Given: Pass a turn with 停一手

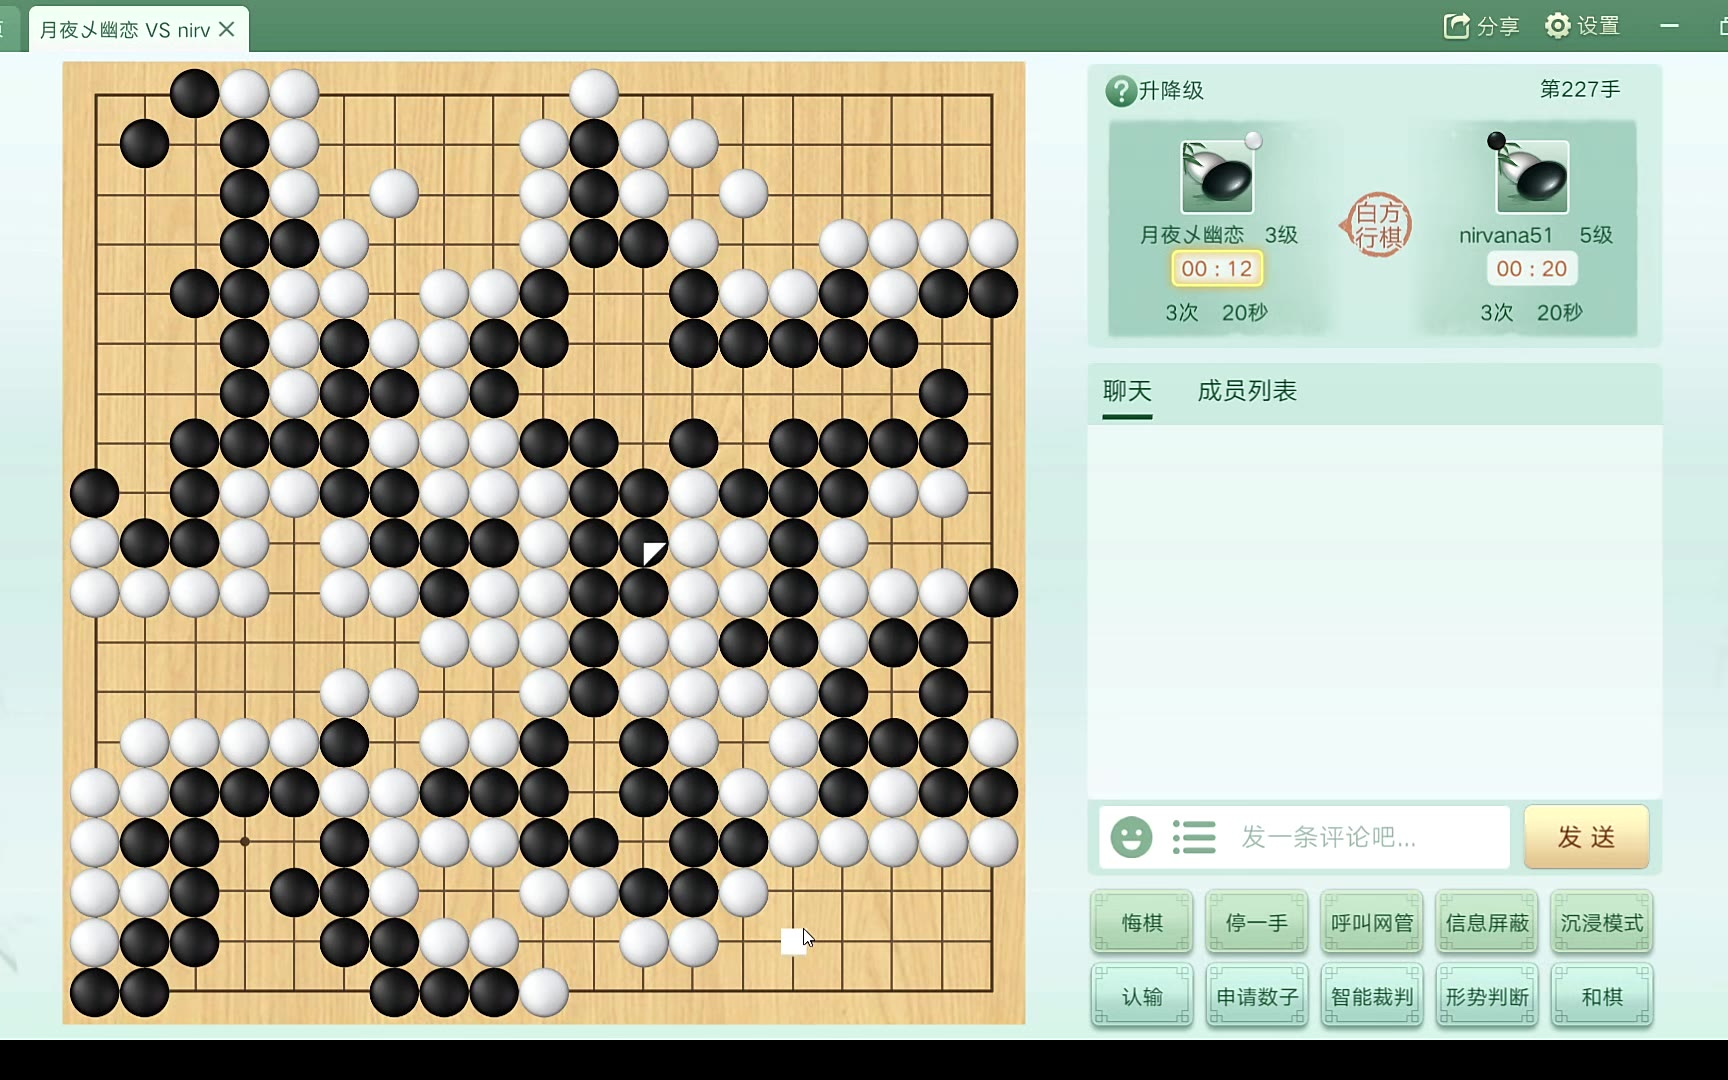Looking at the screenshot, I should click(1257, 922).
